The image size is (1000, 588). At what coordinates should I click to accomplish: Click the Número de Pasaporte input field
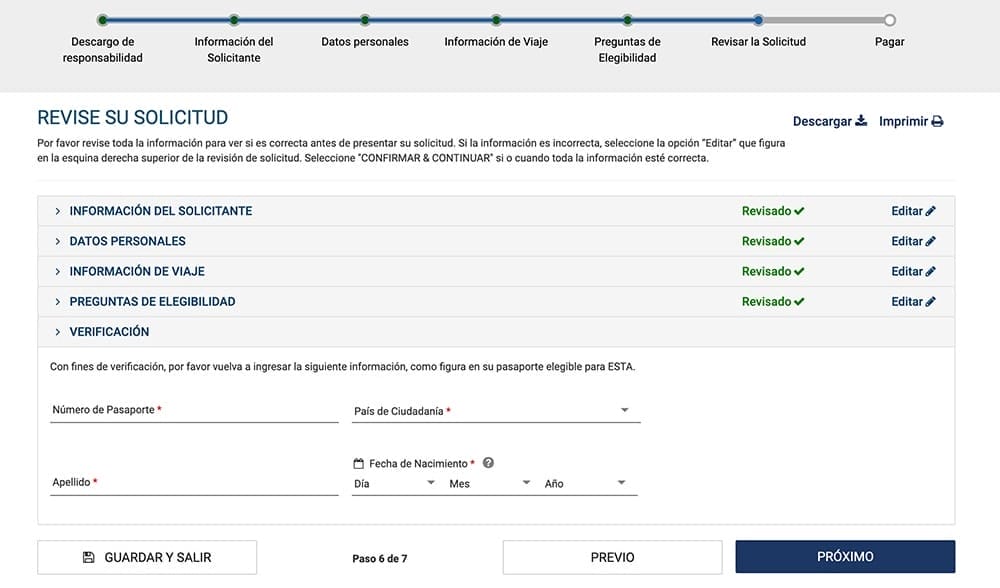pos(194,410)
